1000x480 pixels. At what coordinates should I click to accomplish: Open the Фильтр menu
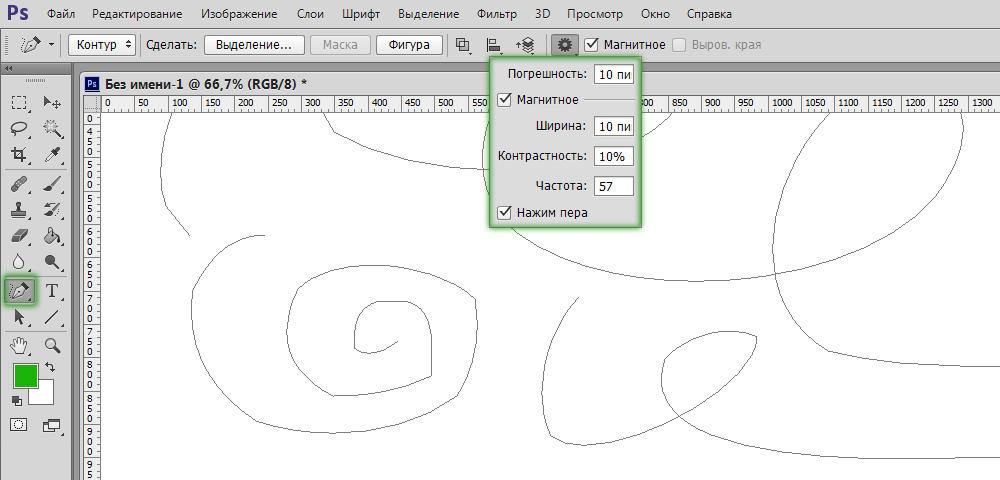(x=496, y=13)
